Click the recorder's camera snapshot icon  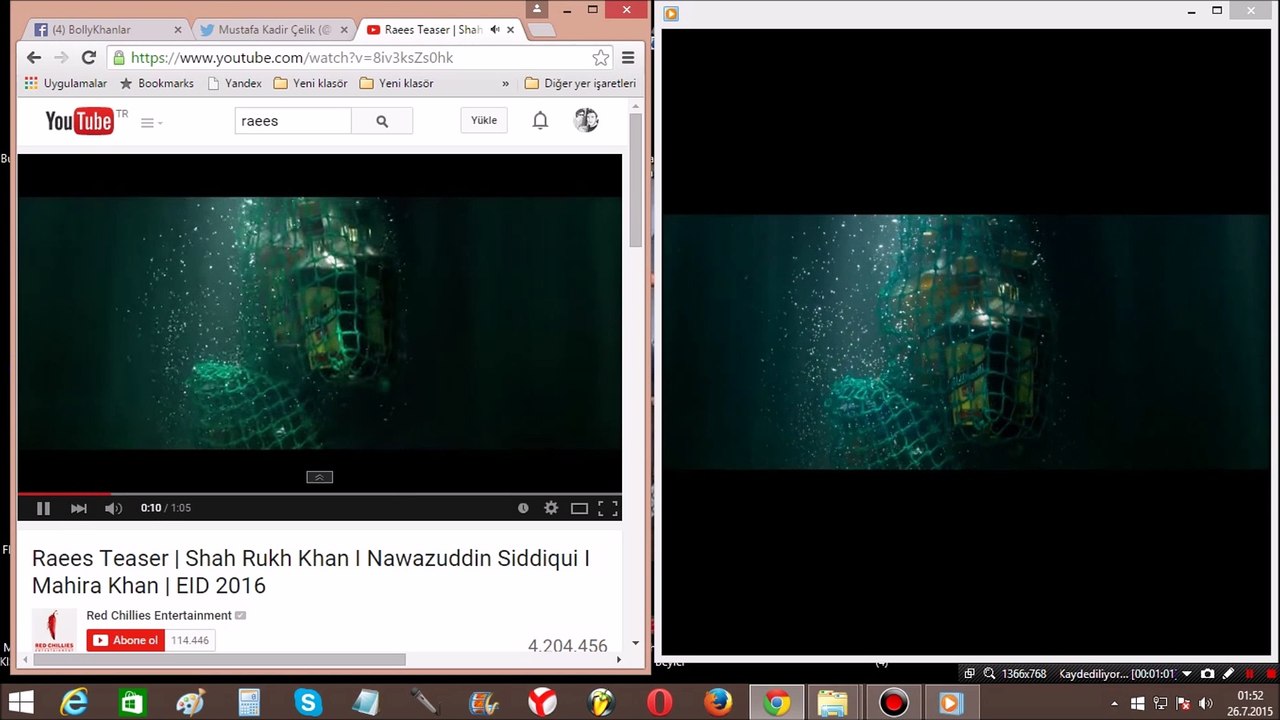coord(1207,674)
